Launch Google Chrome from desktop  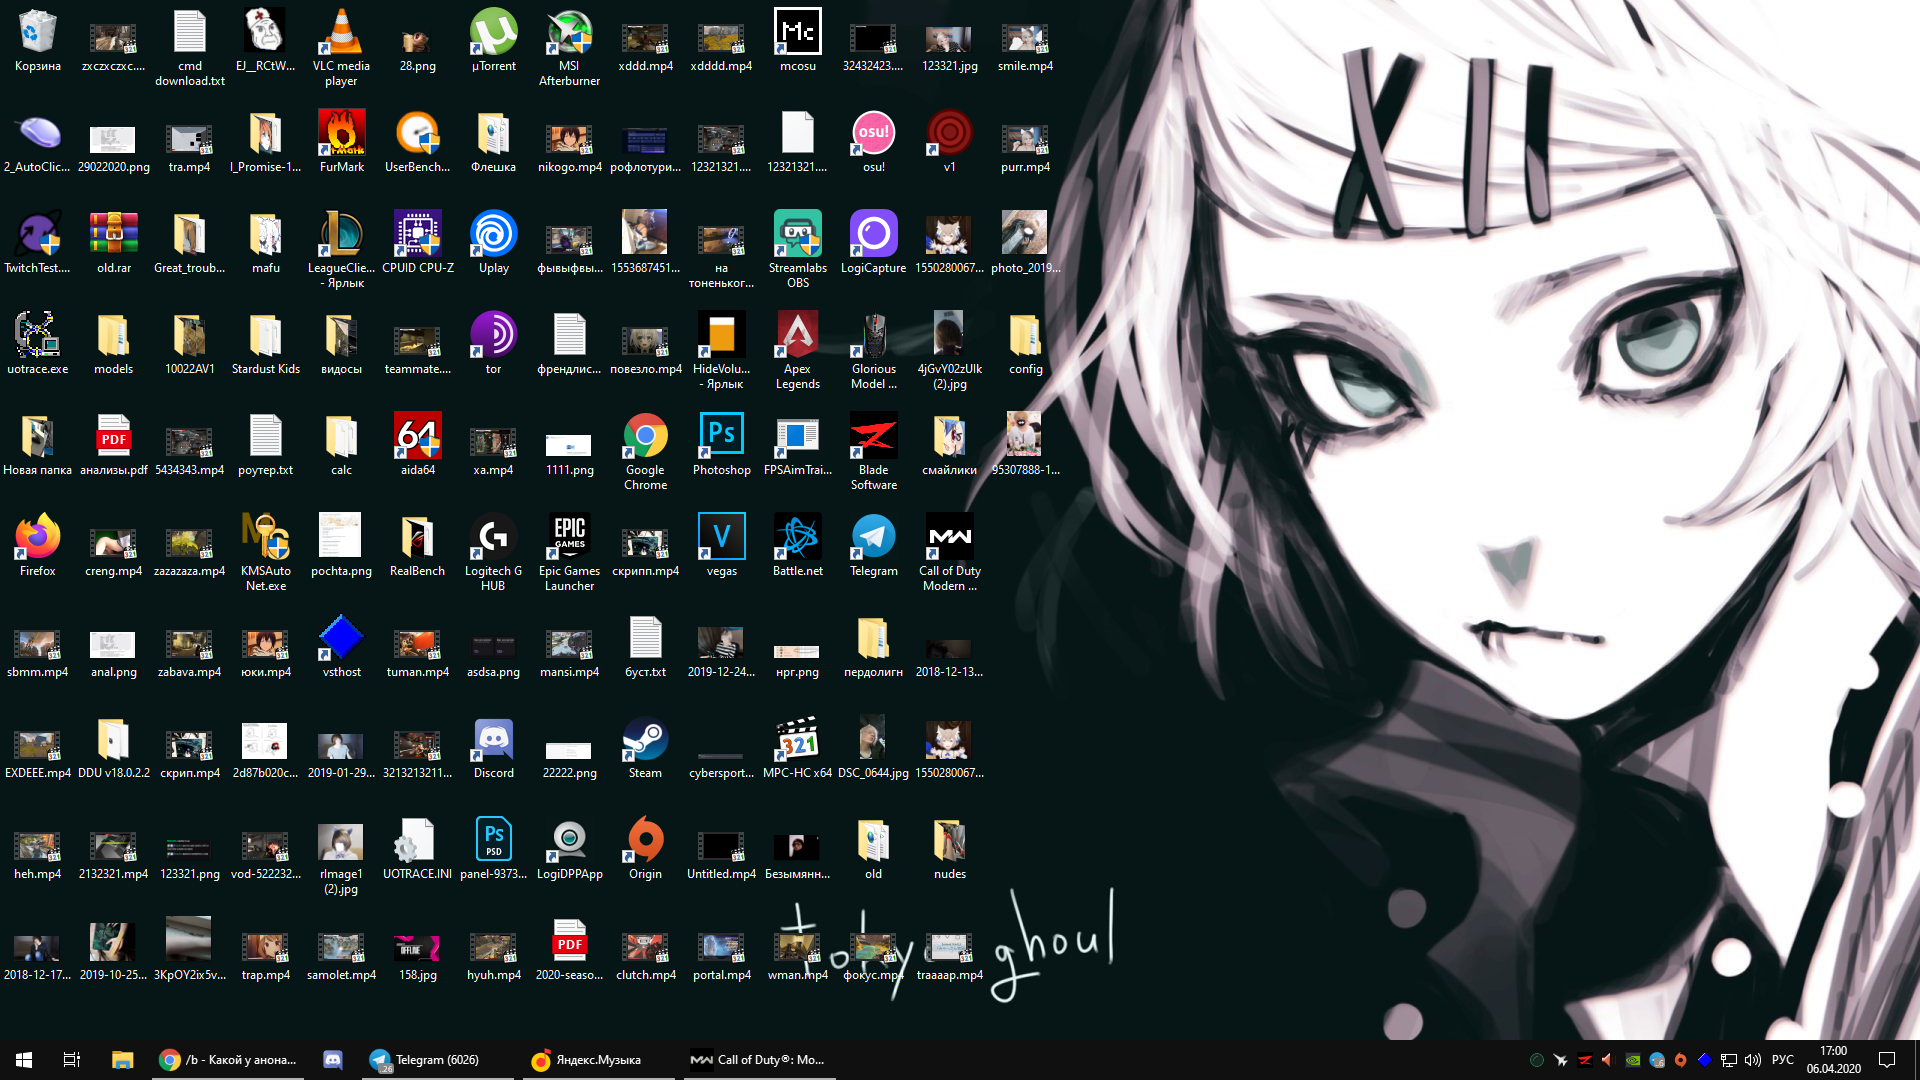645,453
